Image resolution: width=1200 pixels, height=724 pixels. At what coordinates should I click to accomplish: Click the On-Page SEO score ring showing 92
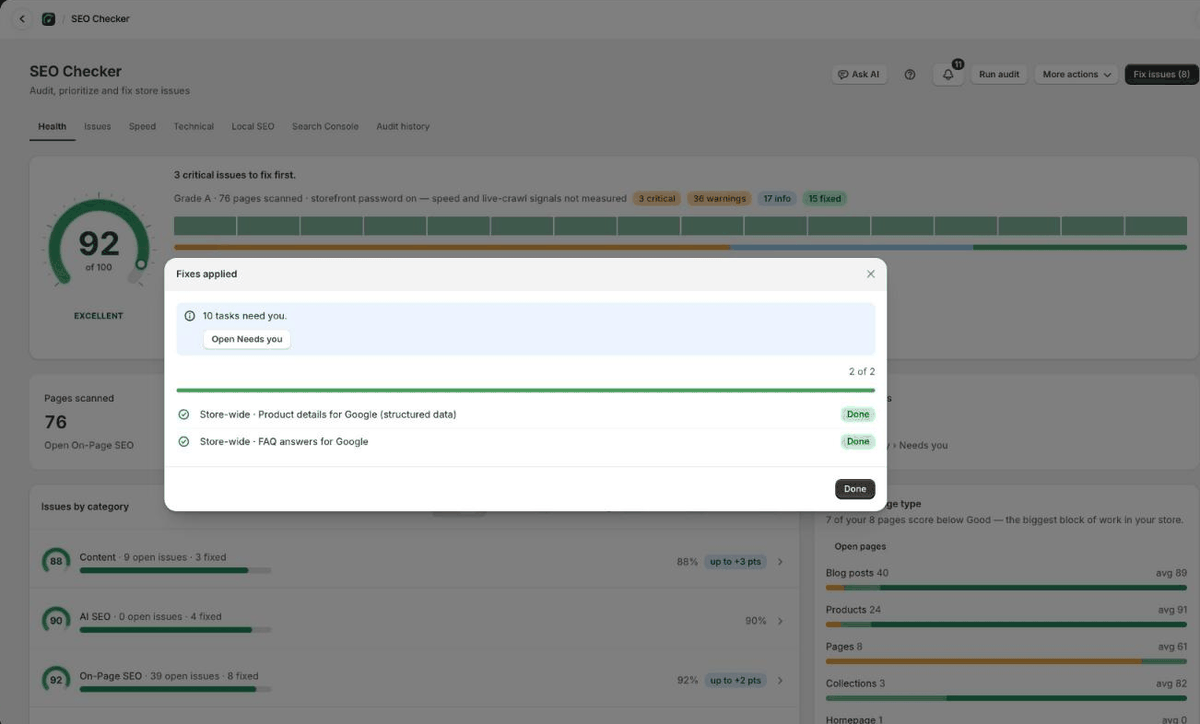pyautogui.click(x=56, y=680)
